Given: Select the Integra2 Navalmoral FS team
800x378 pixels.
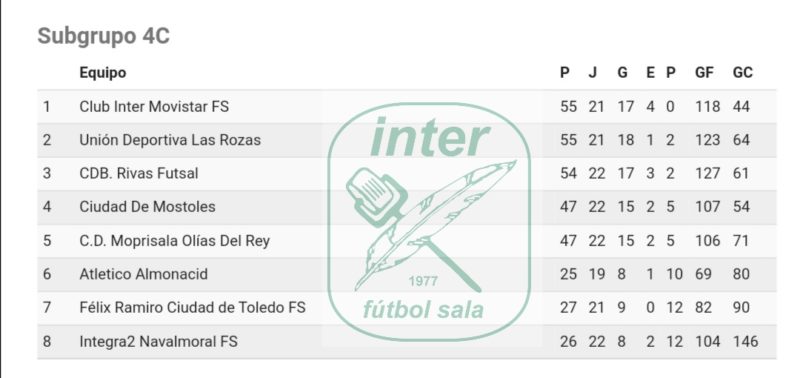Looking at the screenshot, I should (x=158, y=341).
